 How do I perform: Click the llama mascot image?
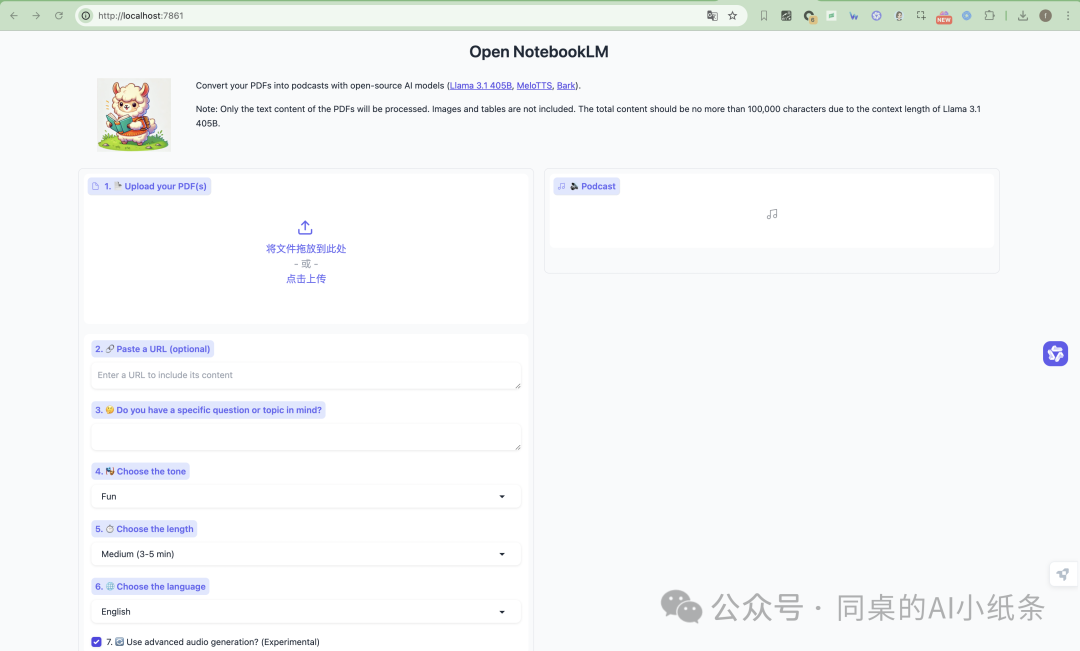coord(134,114)
